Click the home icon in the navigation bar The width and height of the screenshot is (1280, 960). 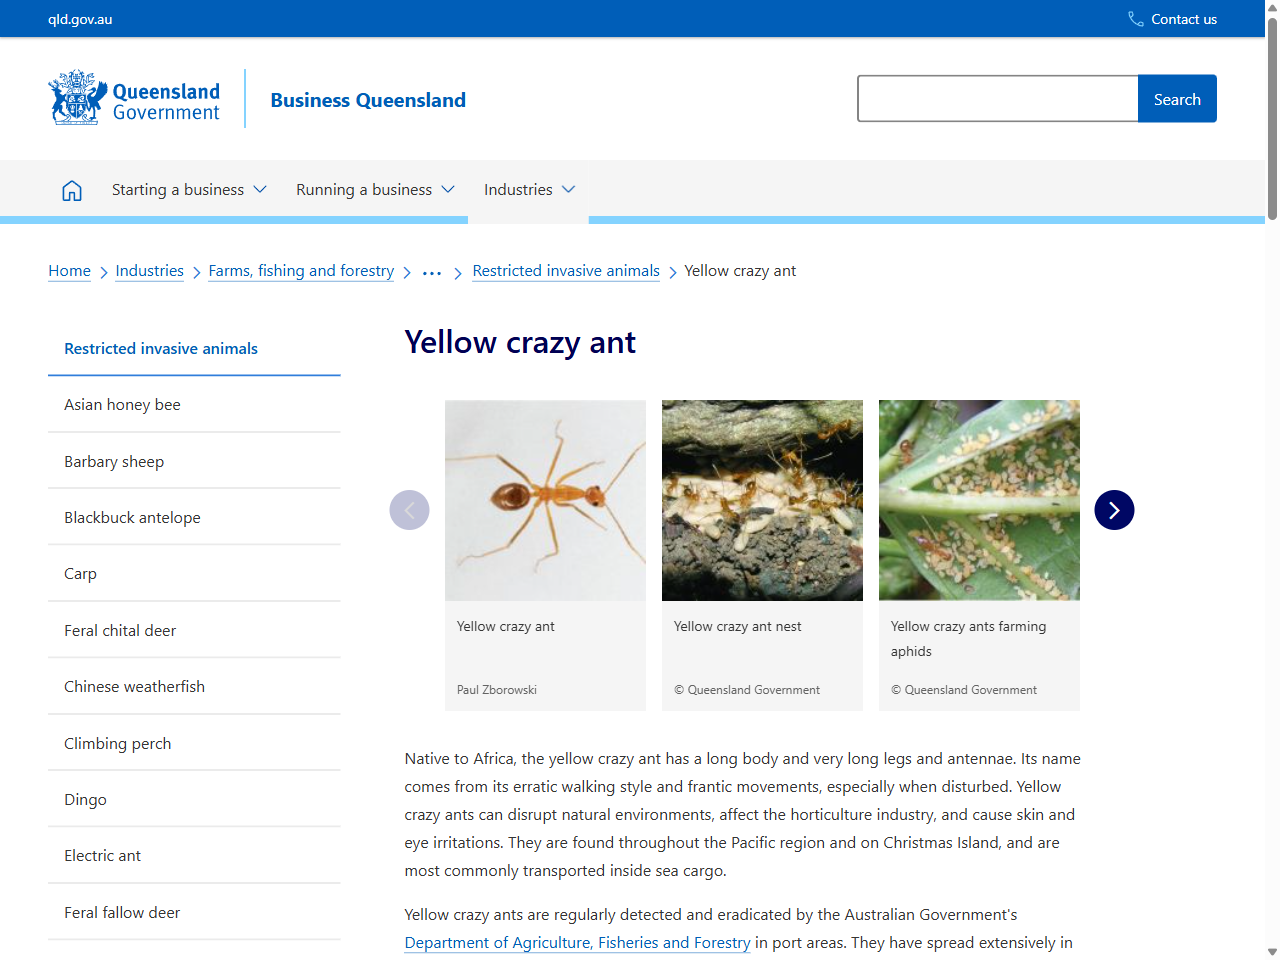[x=72, y=189]
